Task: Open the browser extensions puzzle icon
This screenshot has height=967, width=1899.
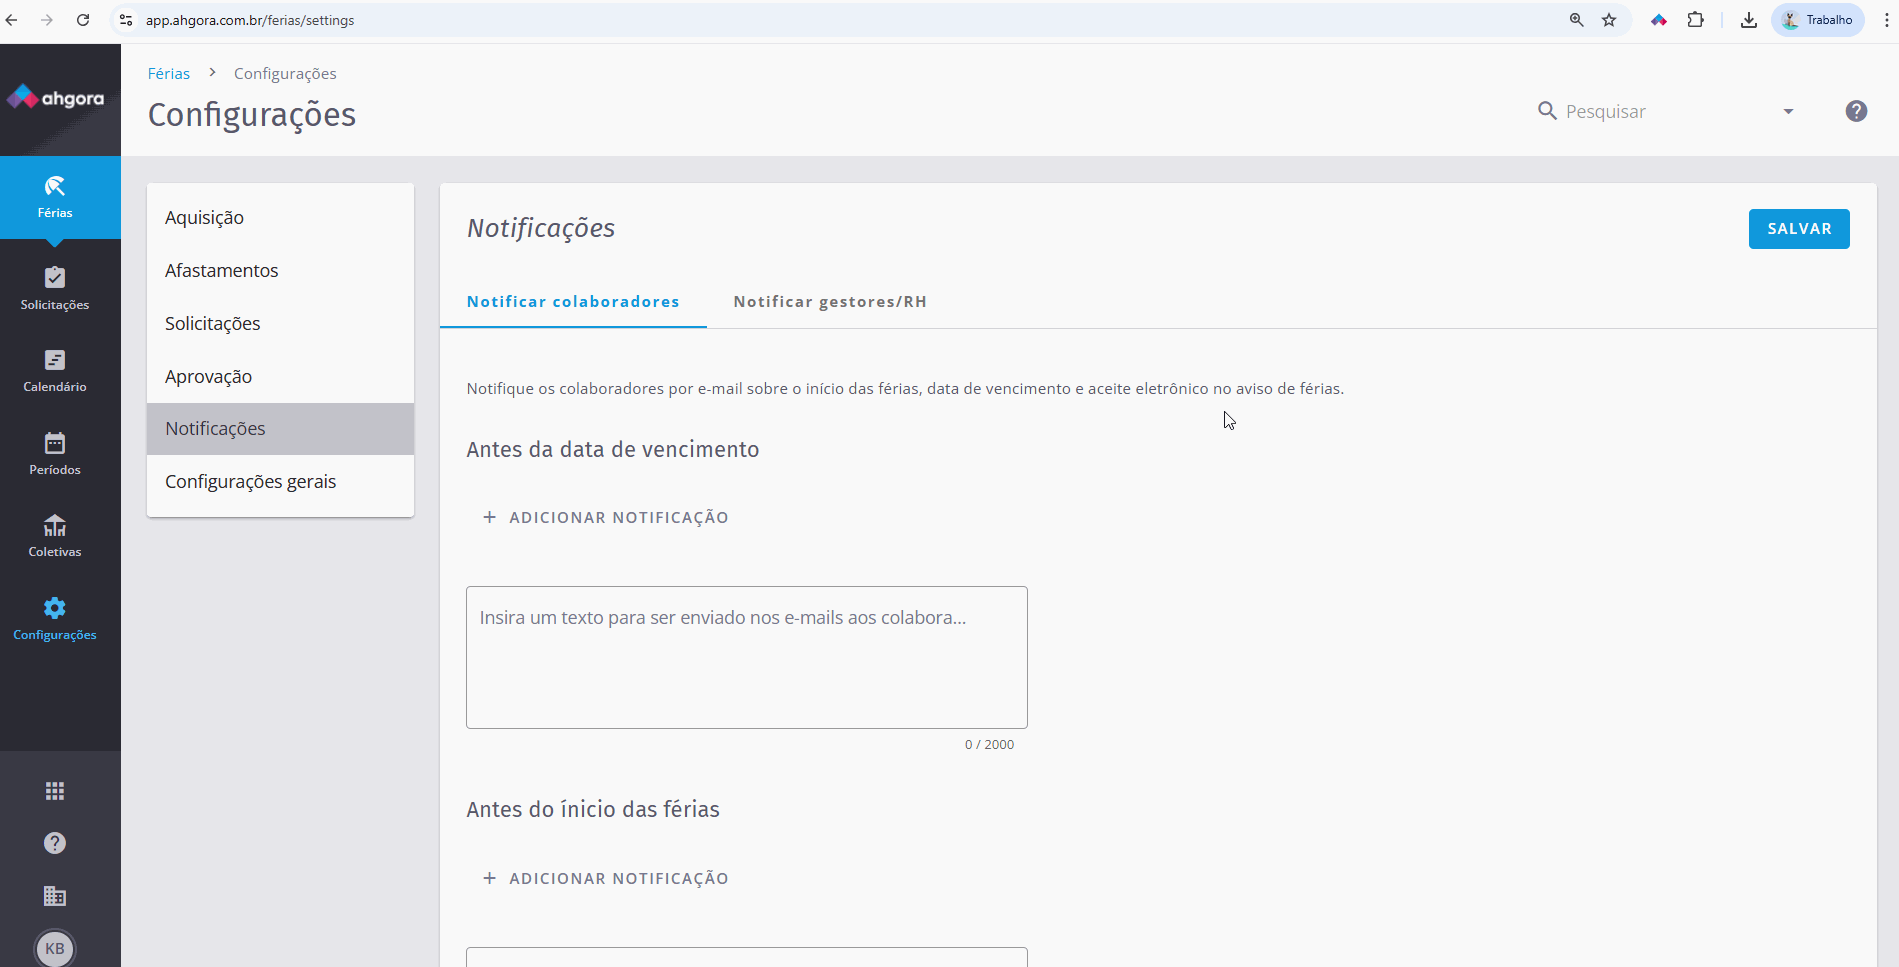Action: pos(1696,20)
